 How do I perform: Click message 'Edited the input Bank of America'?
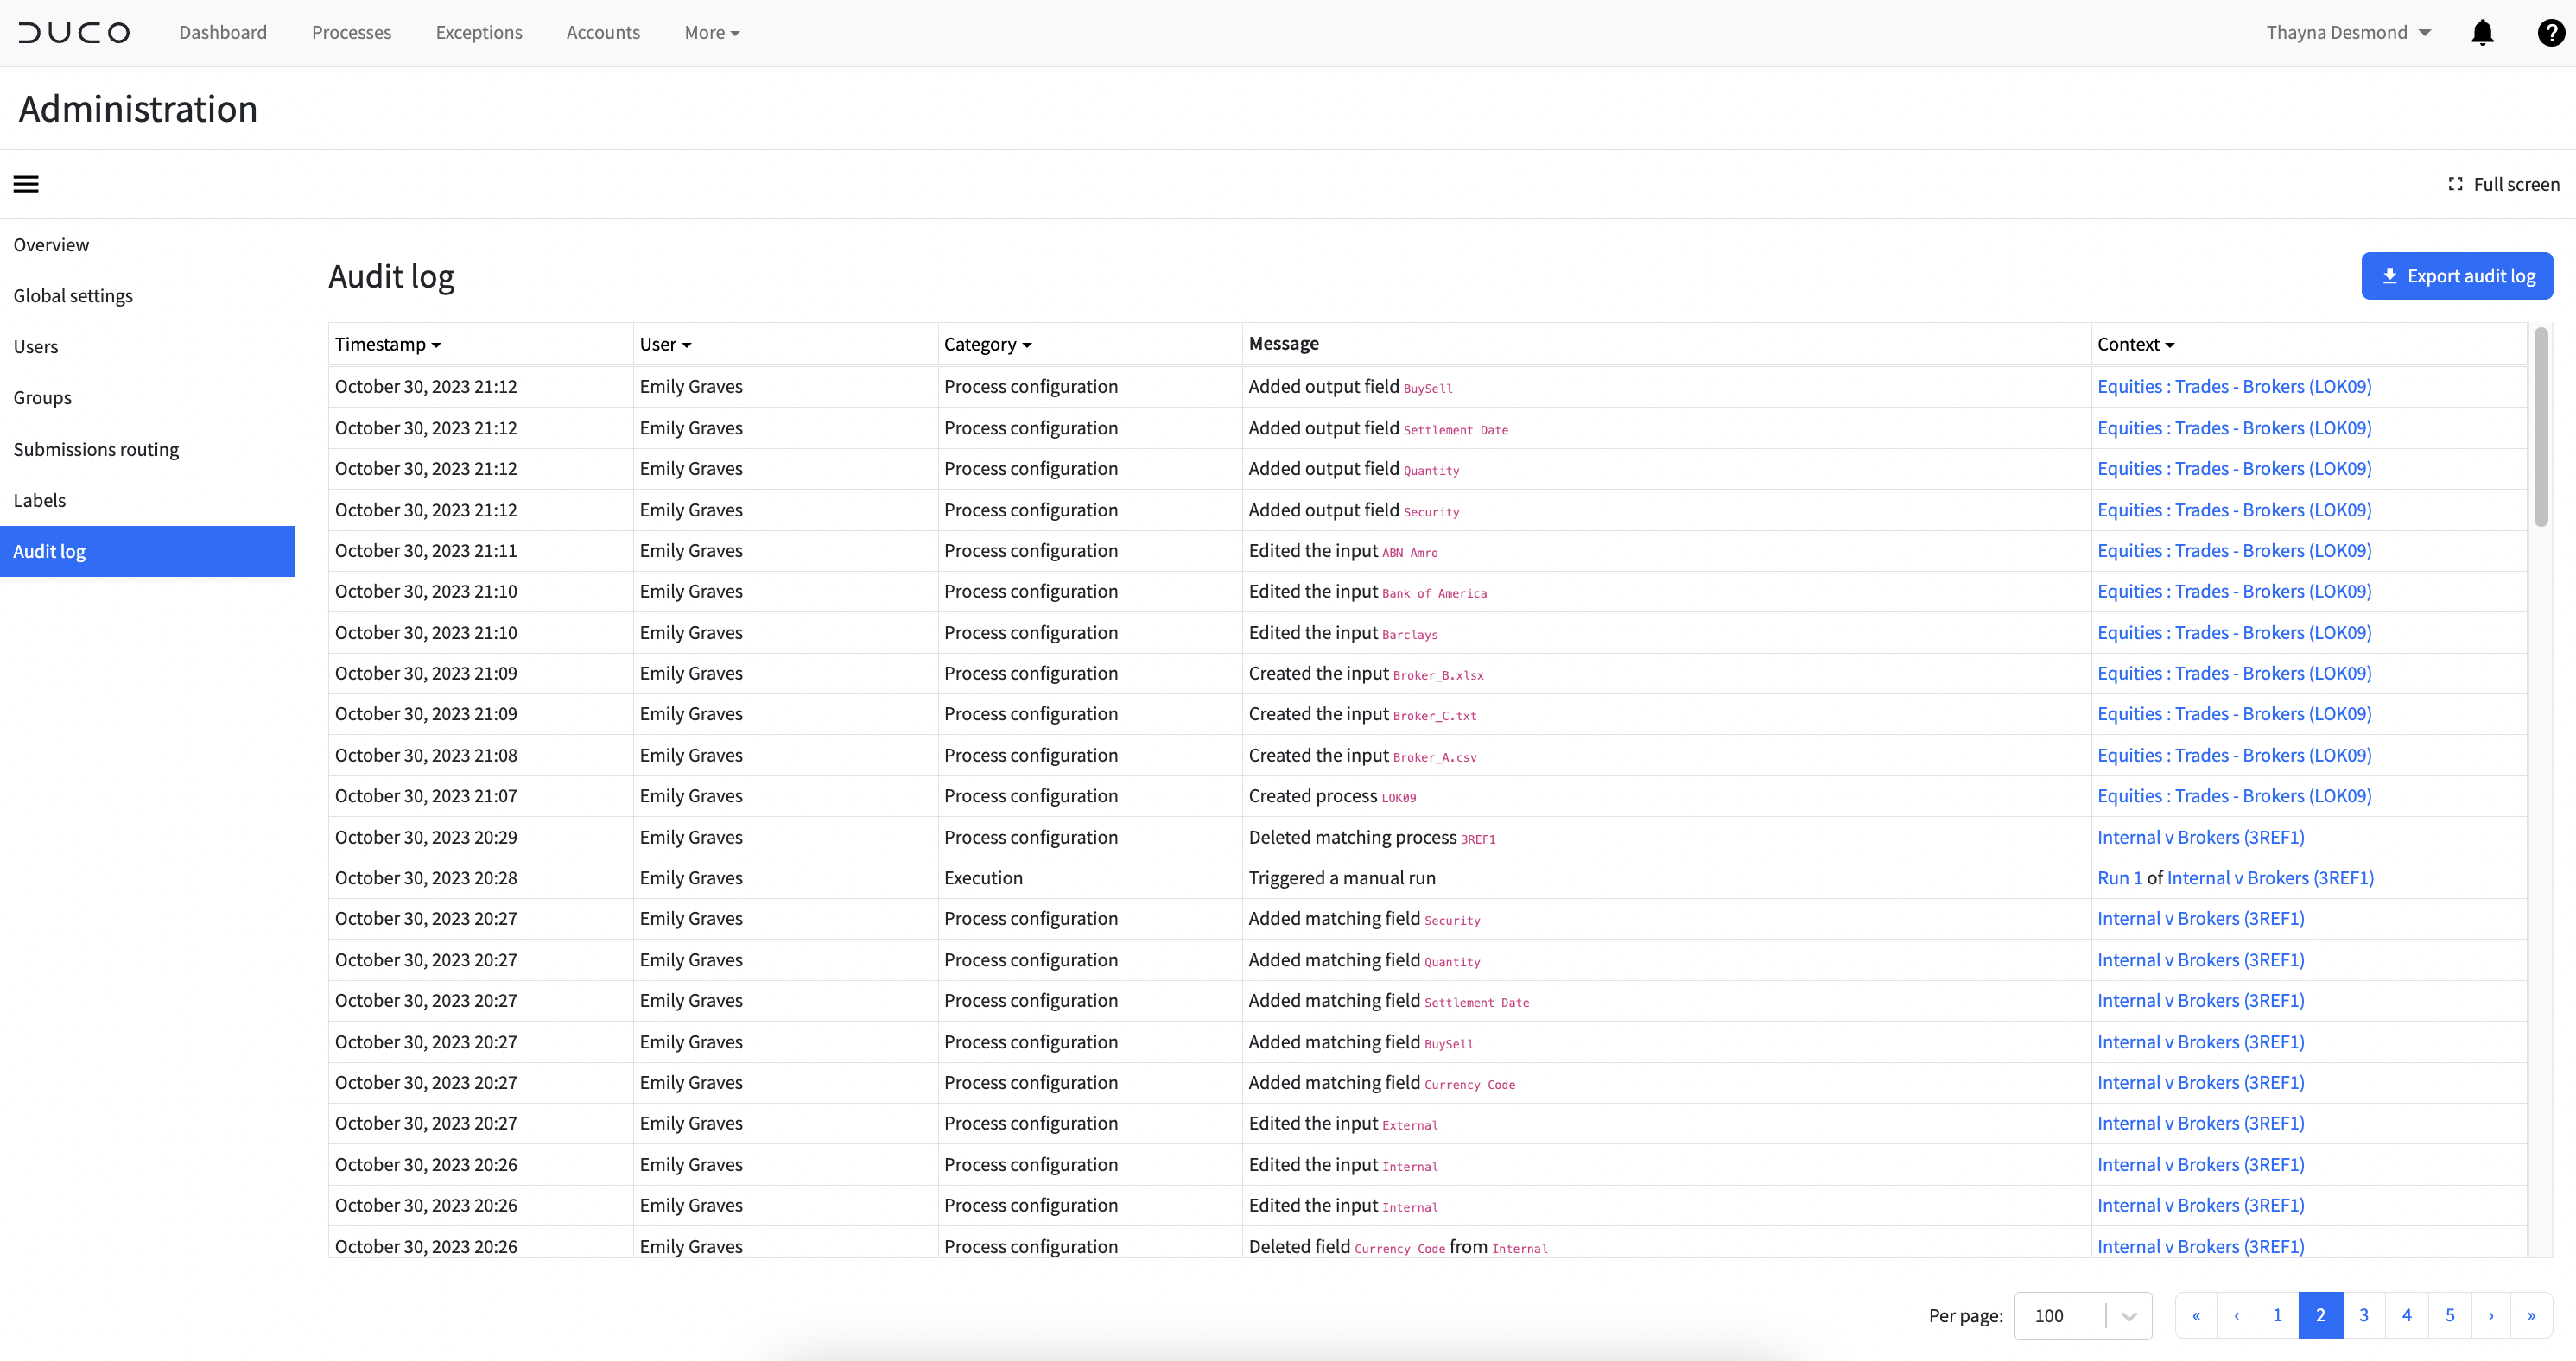(1367, 592)
